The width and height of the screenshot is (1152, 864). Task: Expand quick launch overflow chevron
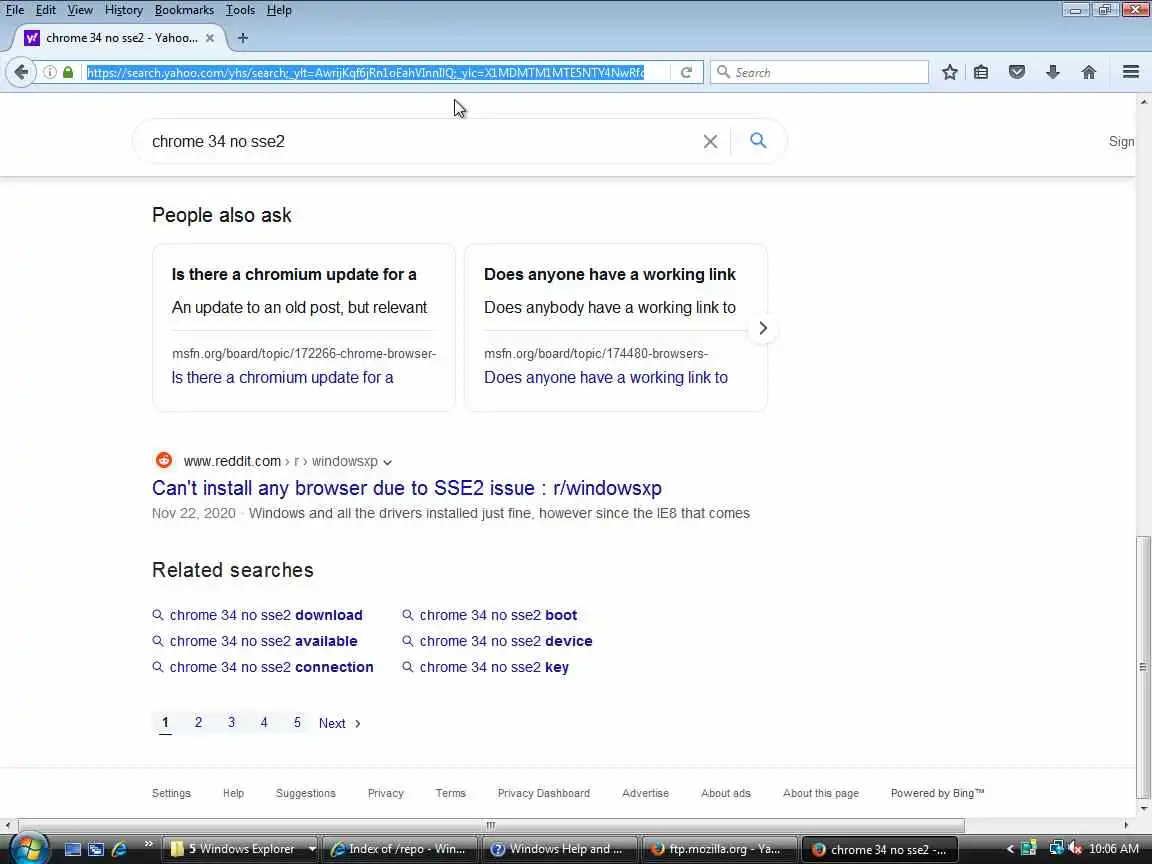point(148,844)
